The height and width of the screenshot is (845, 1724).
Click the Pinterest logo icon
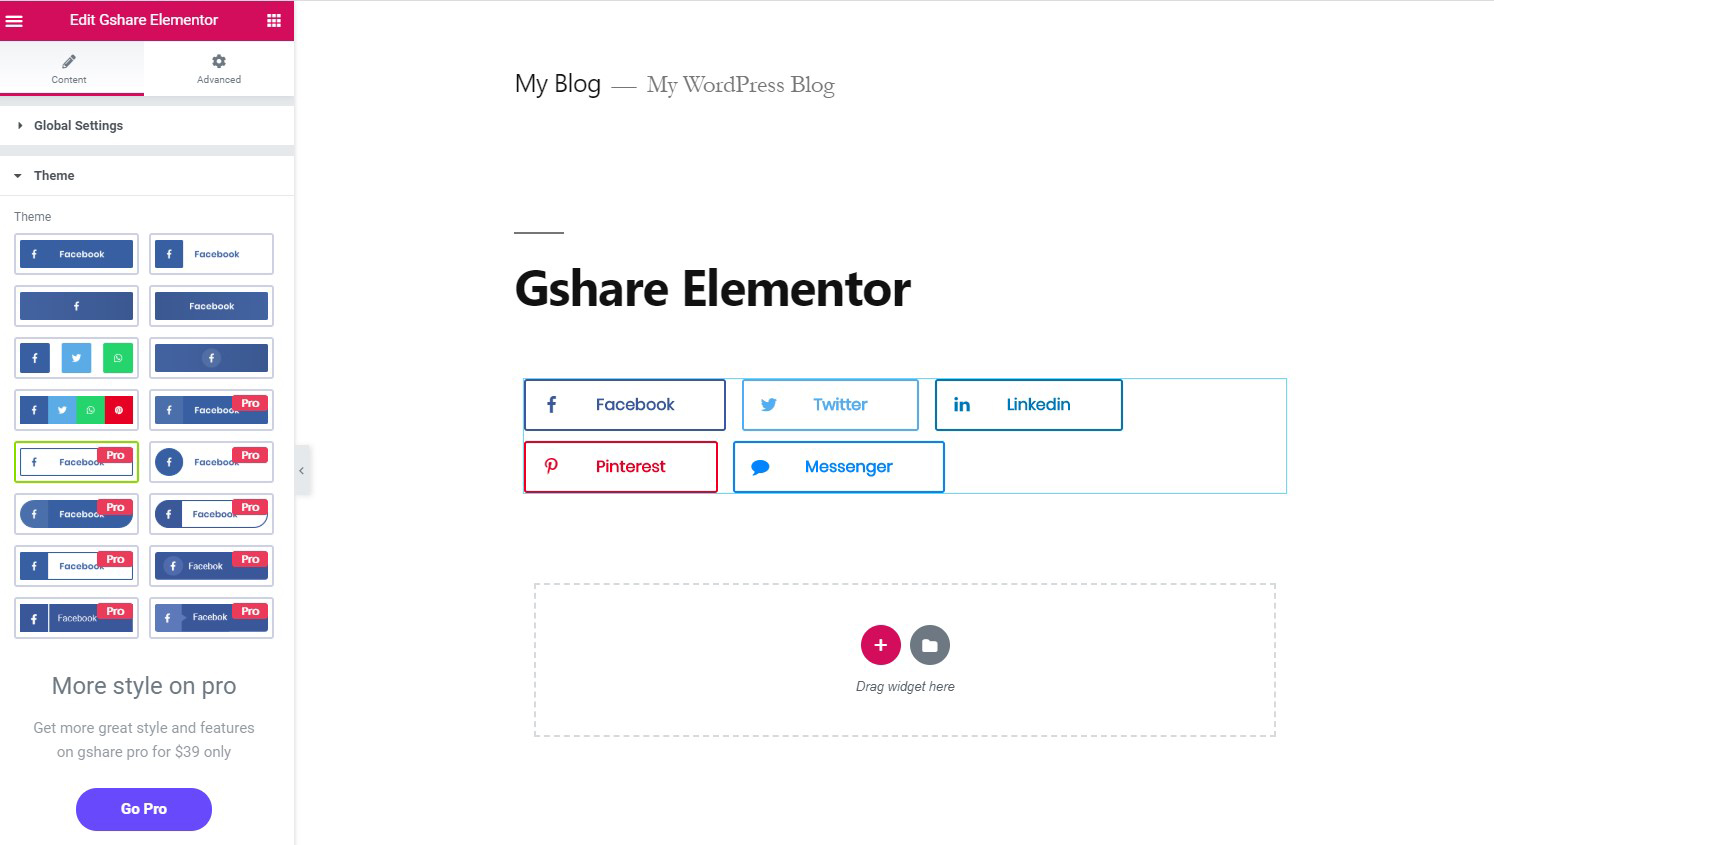pyautogui.click(x=551, y=466)
